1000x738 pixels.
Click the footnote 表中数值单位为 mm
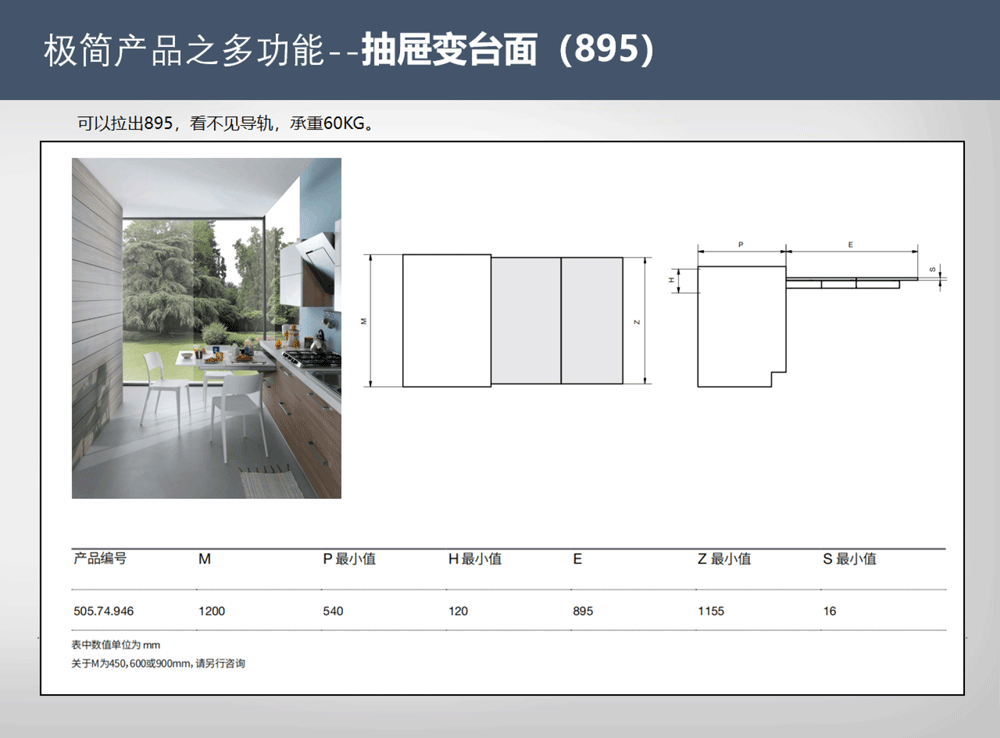point(116,644)
